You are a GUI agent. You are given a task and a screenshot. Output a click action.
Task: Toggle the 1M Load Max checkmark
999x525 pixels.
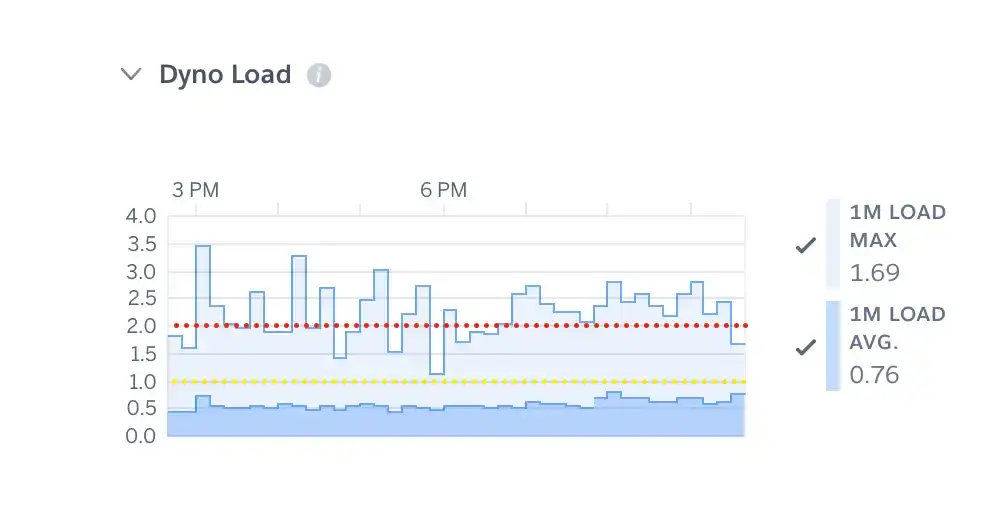(x=805, y=245)
